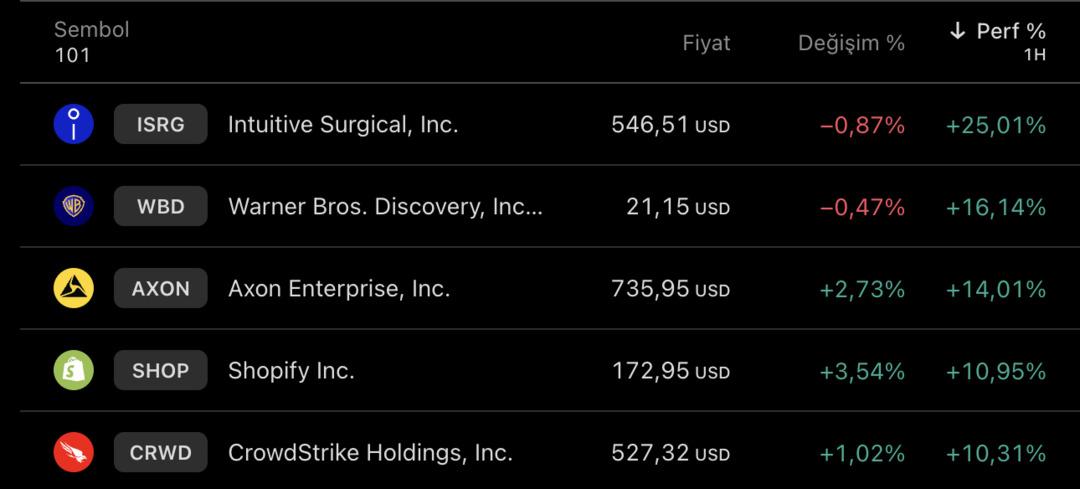Sort by the Fiyat column header

tap(706, 43)
